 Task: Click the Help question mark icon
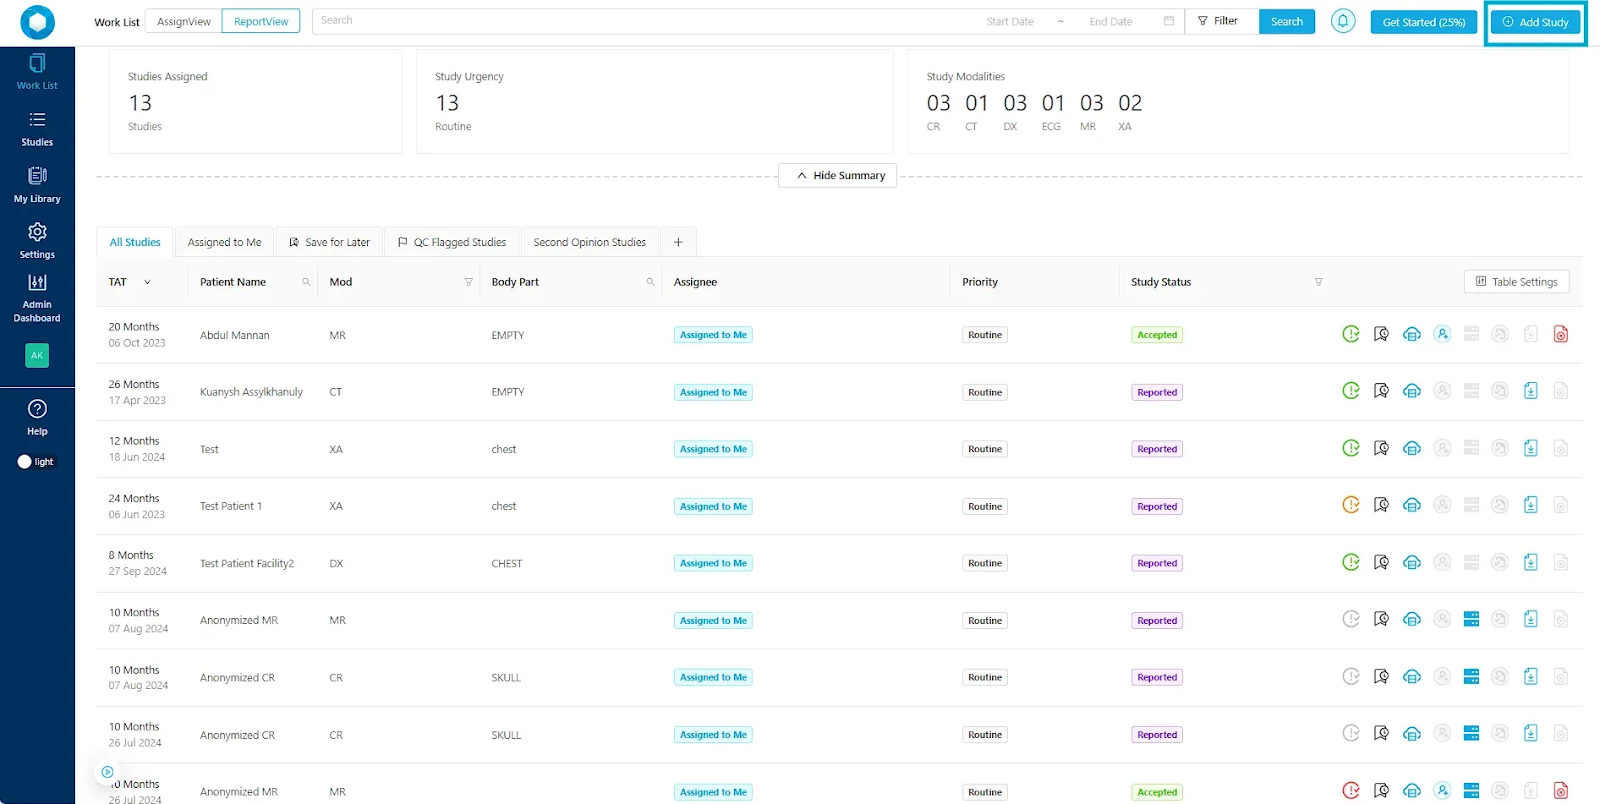37,409
